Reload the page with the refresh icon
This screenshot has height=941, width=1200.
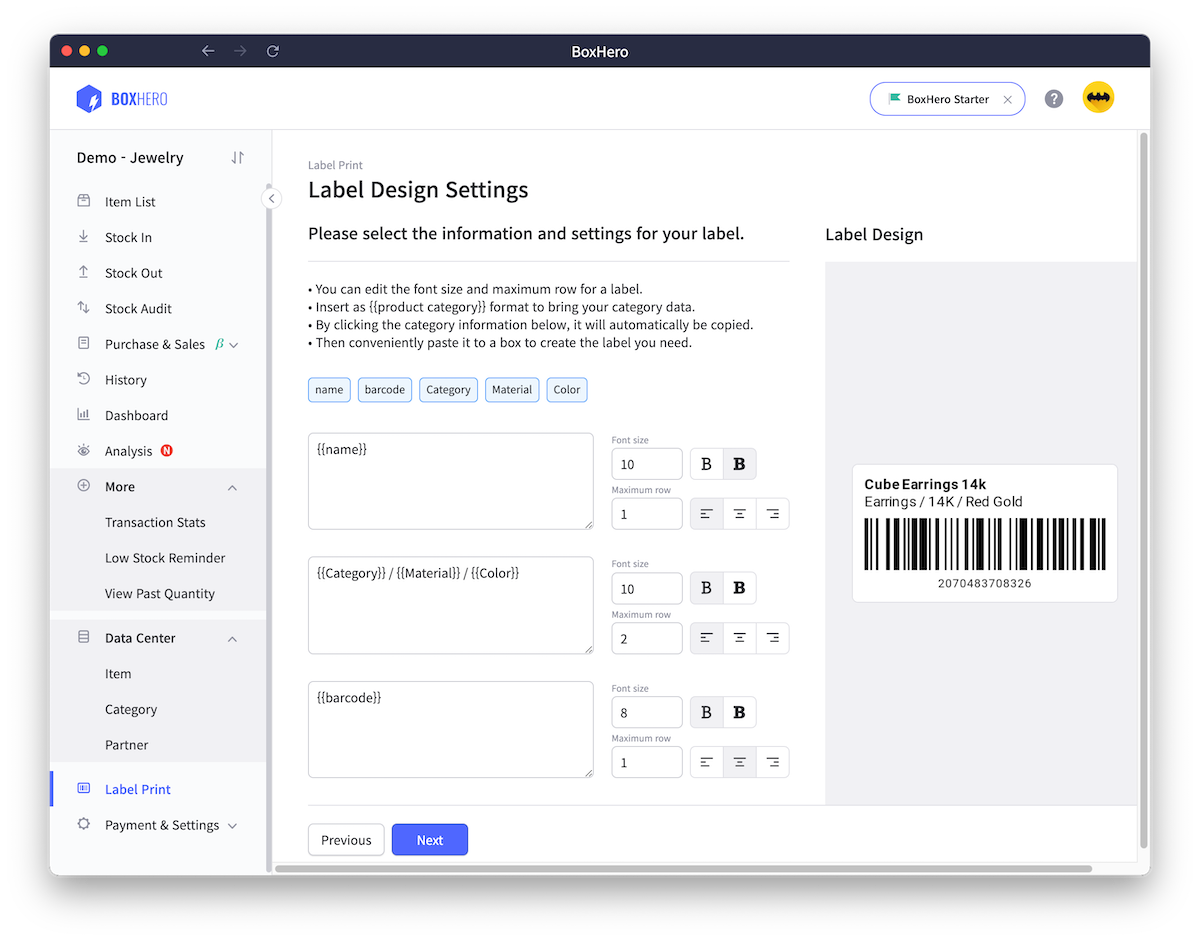(272, 51)
